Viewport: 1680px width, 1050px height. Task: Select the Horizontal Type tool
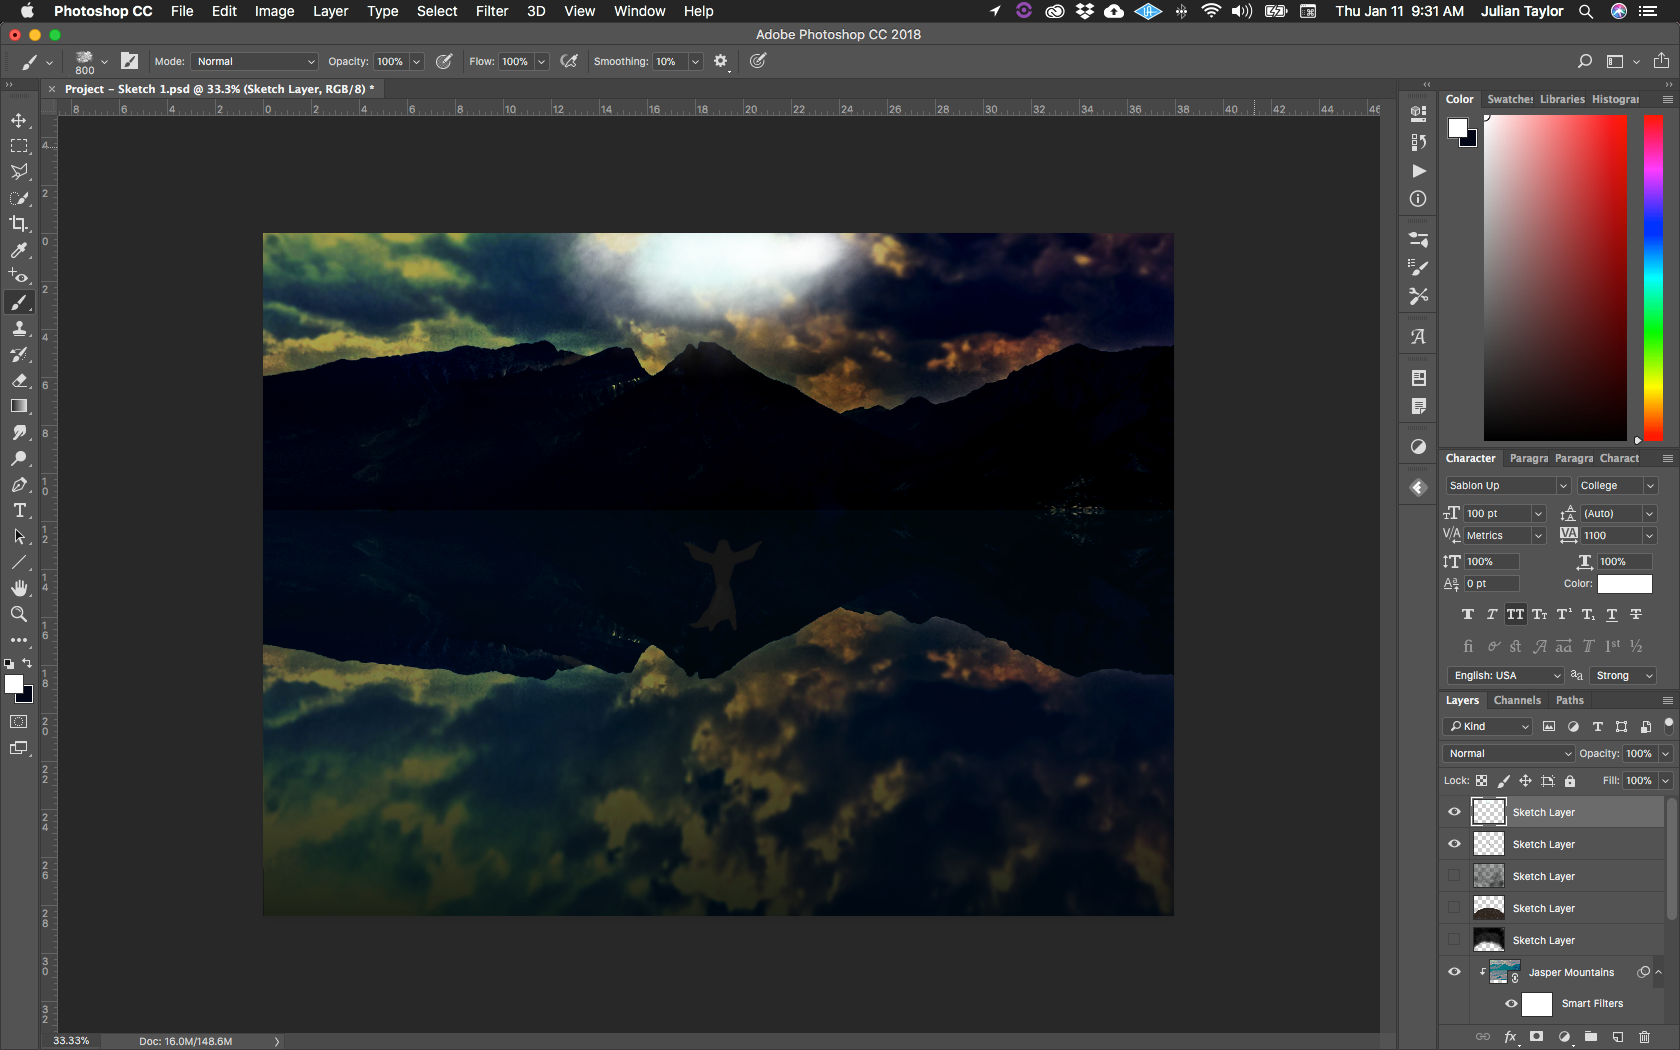click(19, 510)
